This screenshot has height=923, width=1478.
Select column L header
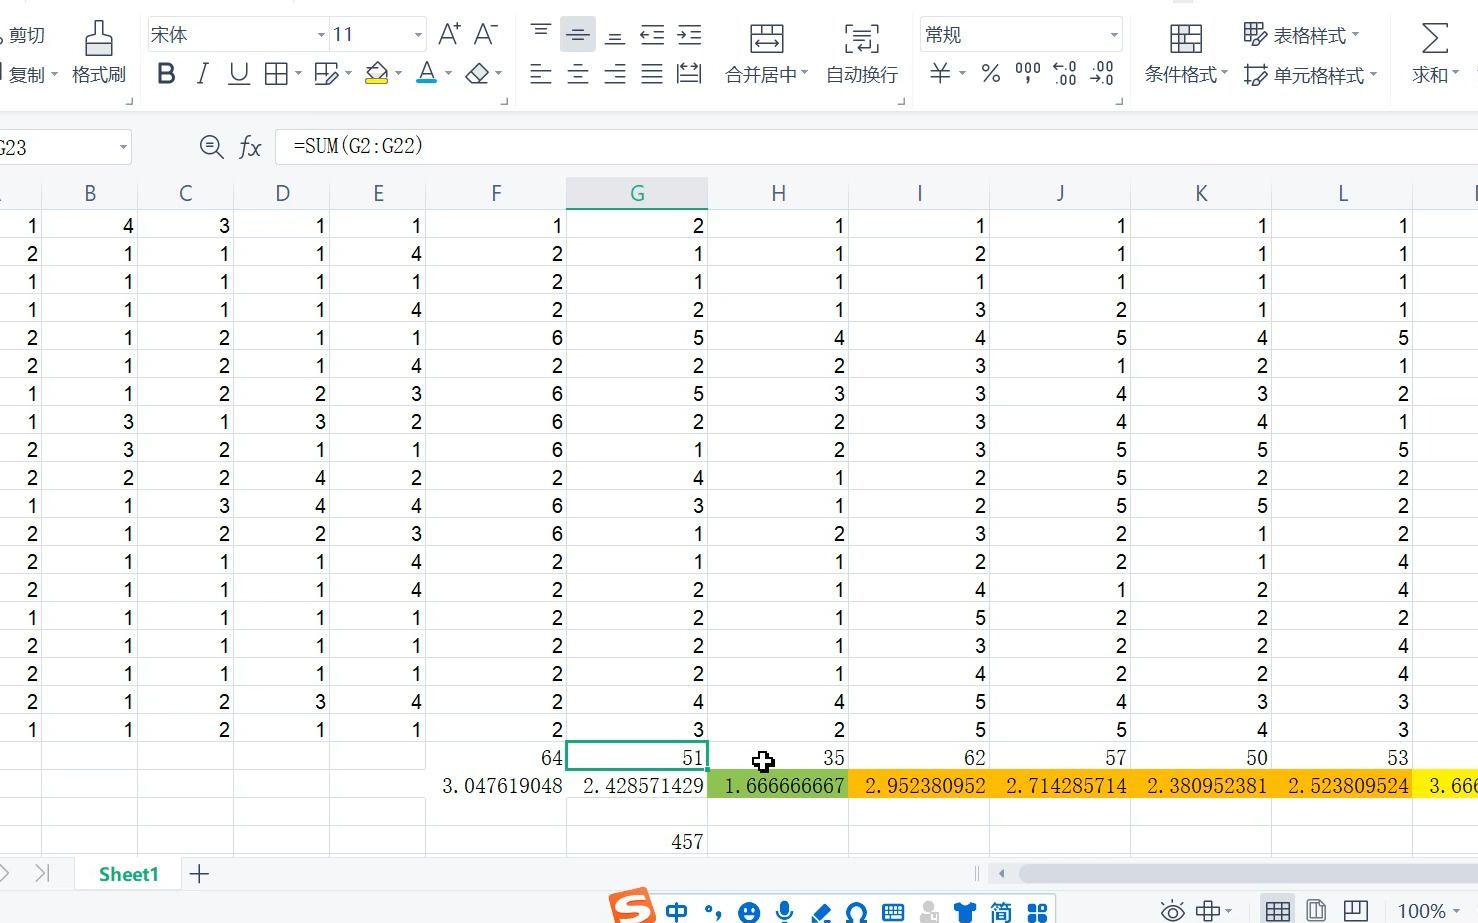1342,193
